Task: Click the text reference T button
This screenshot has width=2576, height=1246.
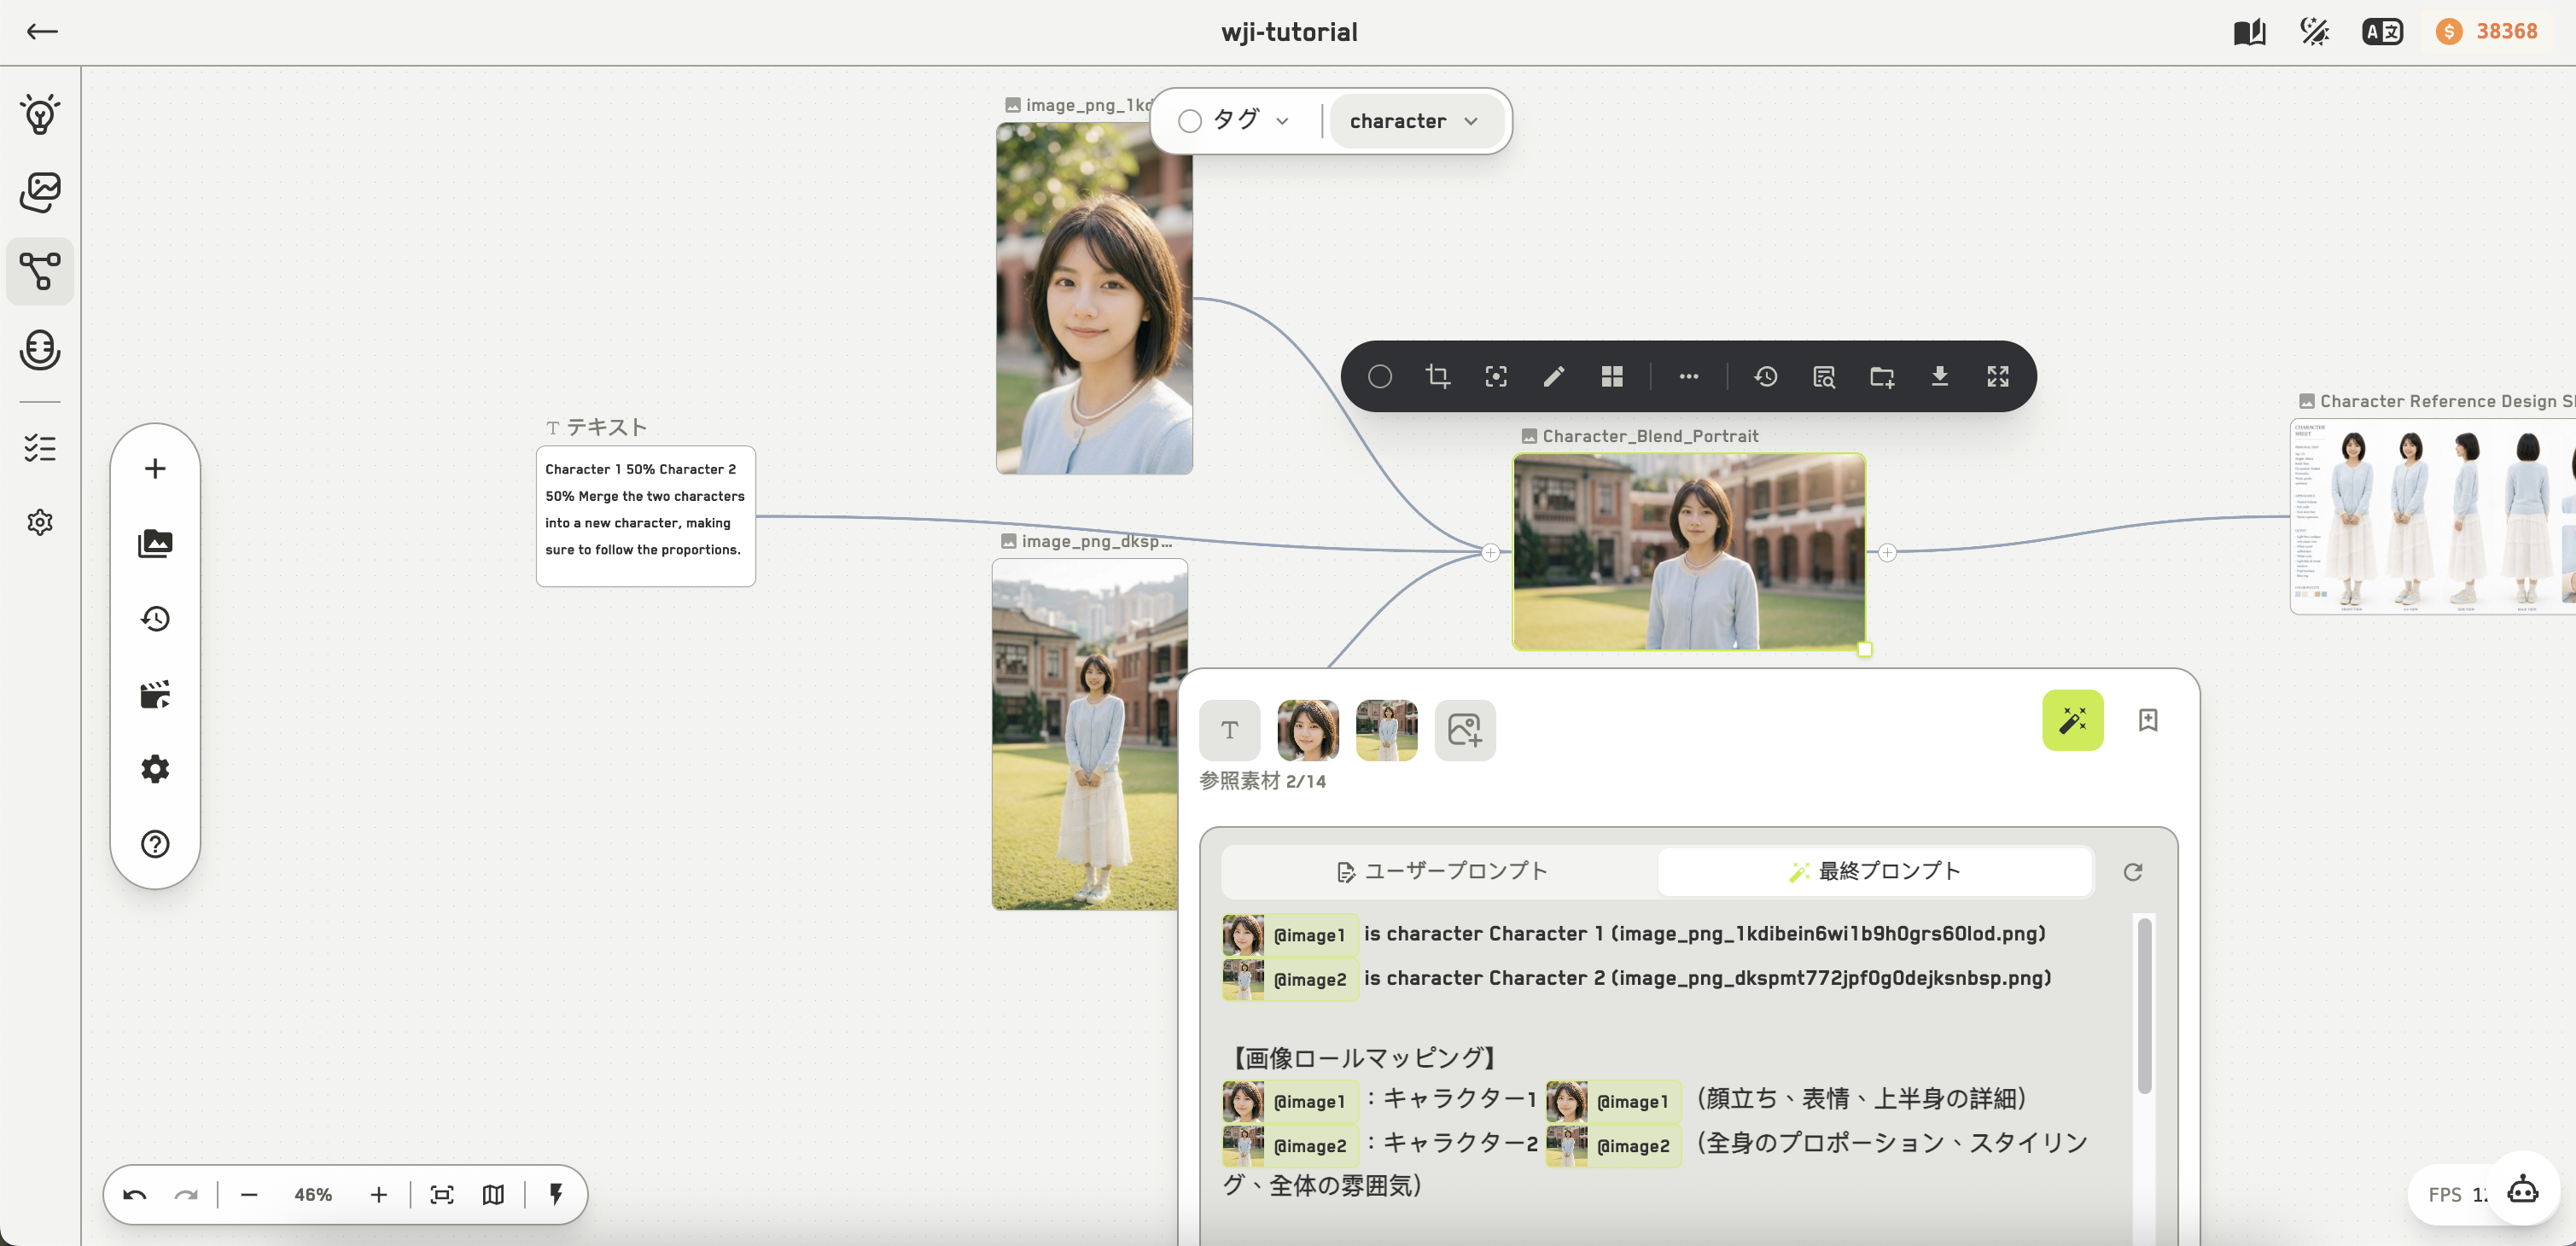Action: pos(1230,730)
